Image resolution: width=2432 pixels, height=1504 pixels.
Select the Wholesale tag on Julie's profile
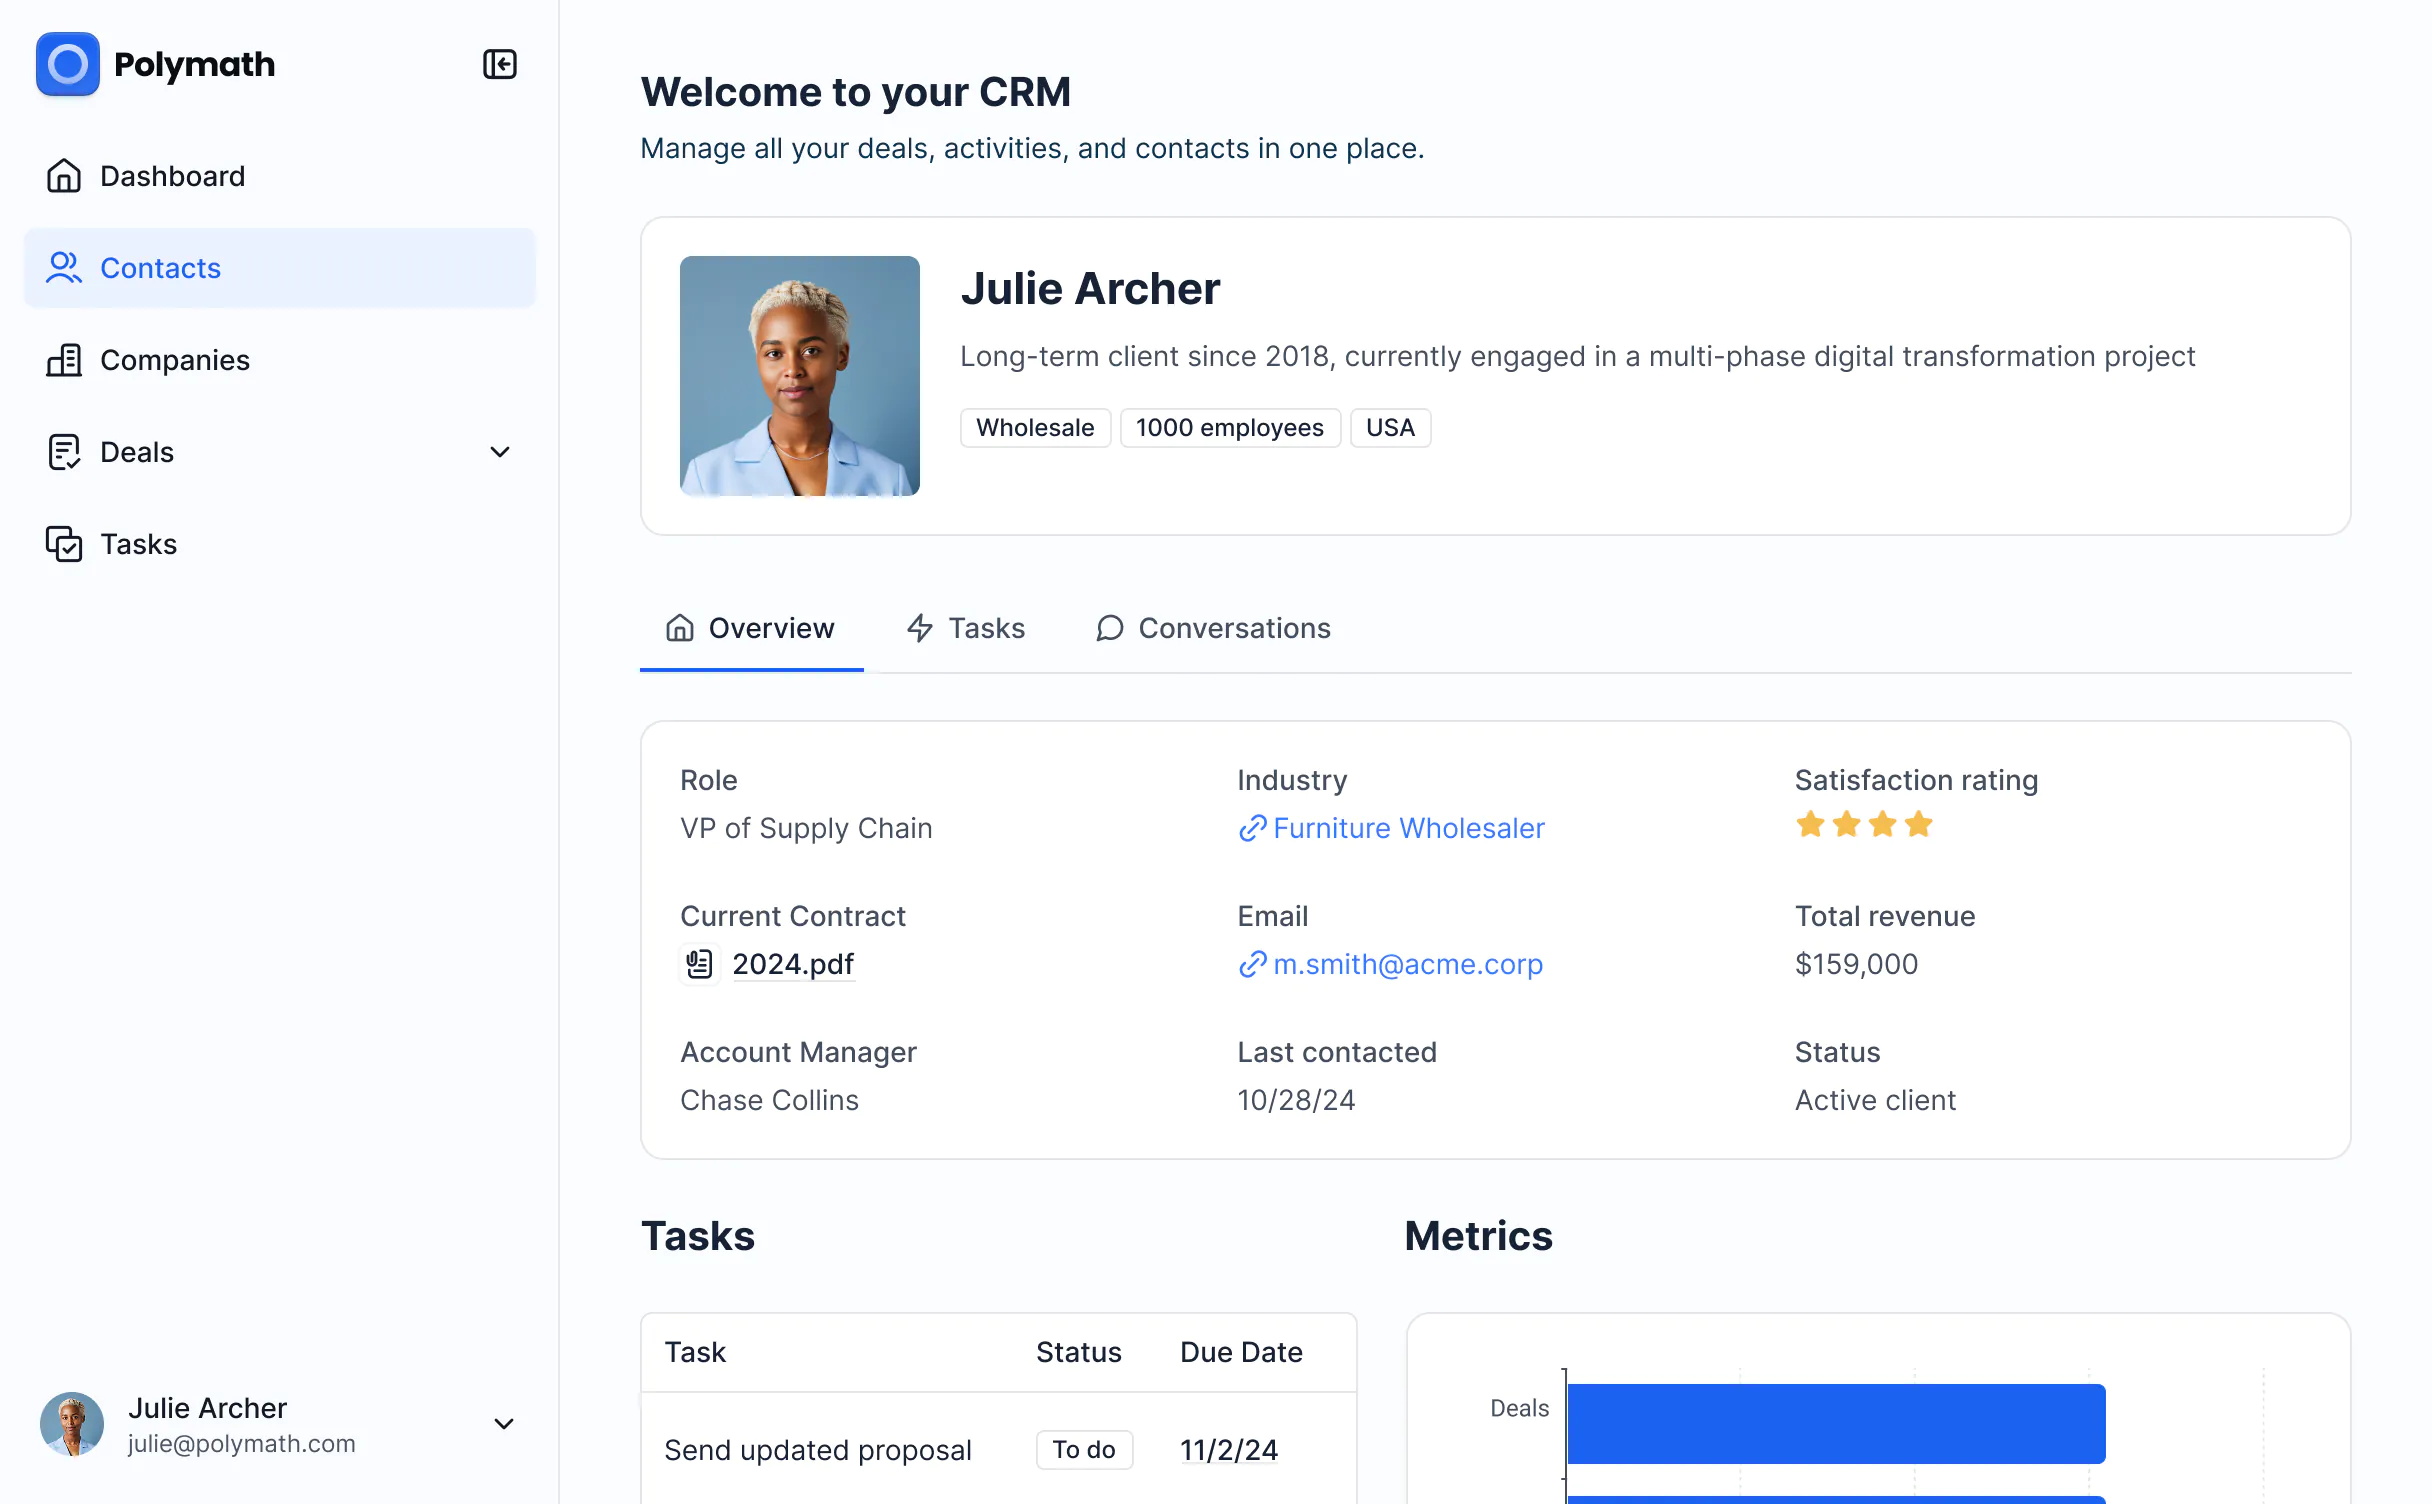[1035, 427]
